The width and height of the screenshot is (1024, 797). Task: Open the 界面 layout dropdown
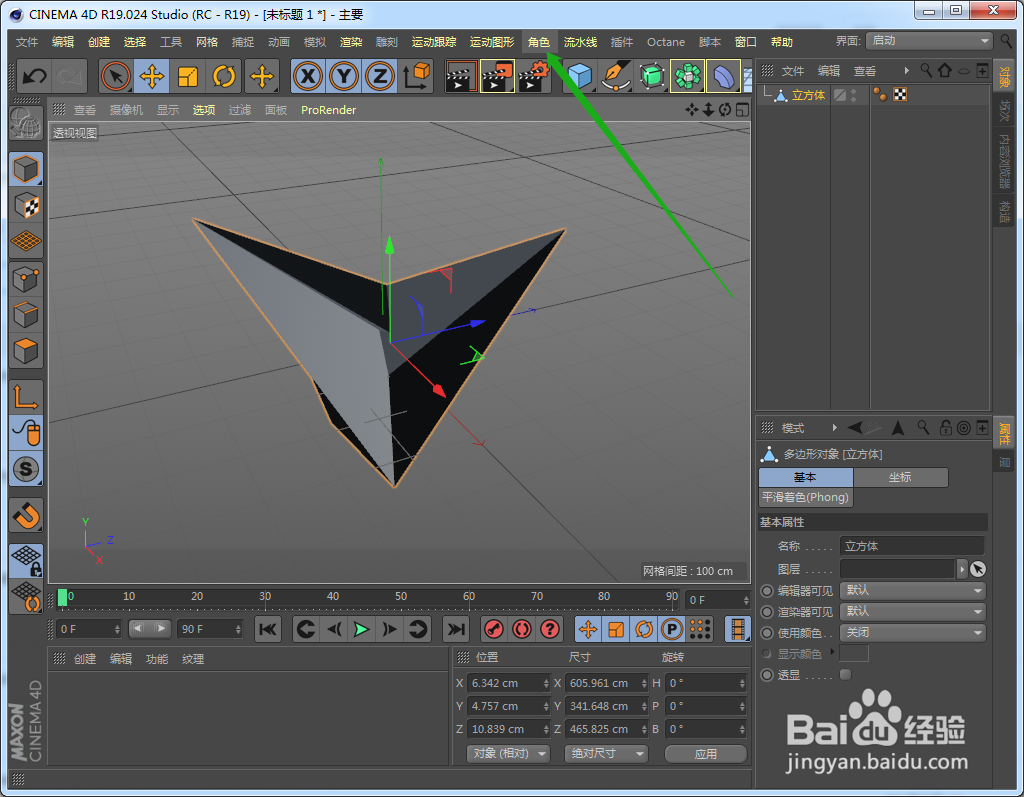click(929, 41)
